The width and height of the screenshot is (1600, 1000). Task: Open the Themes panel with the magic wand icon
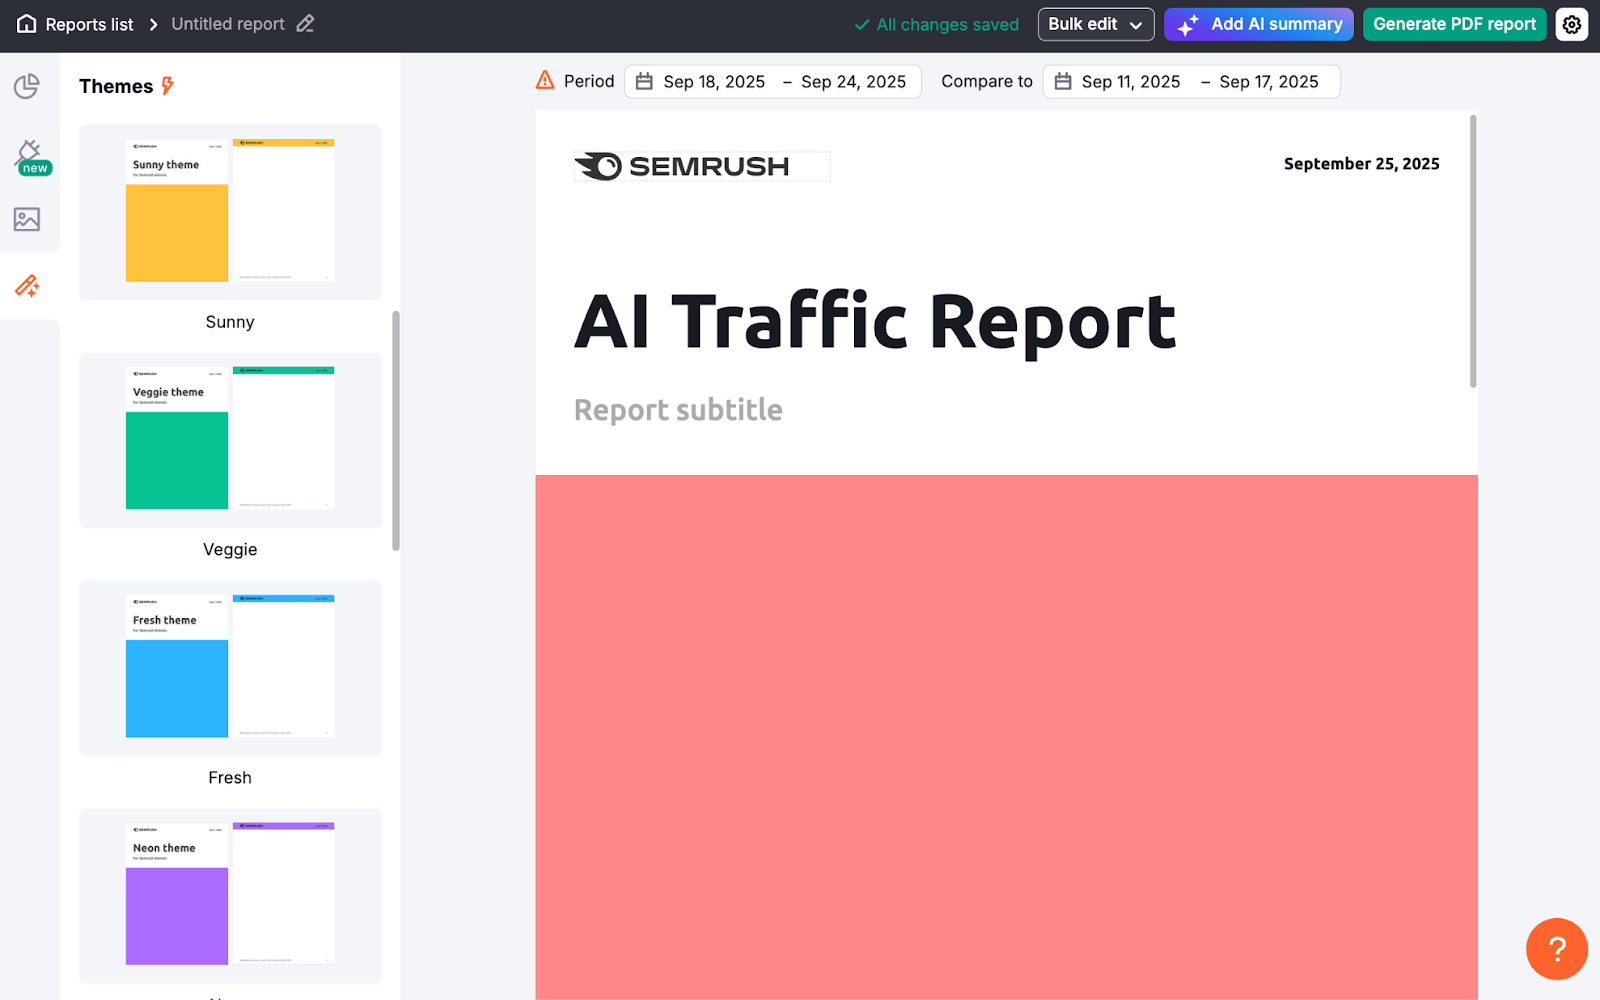click(x=28, y=285)
